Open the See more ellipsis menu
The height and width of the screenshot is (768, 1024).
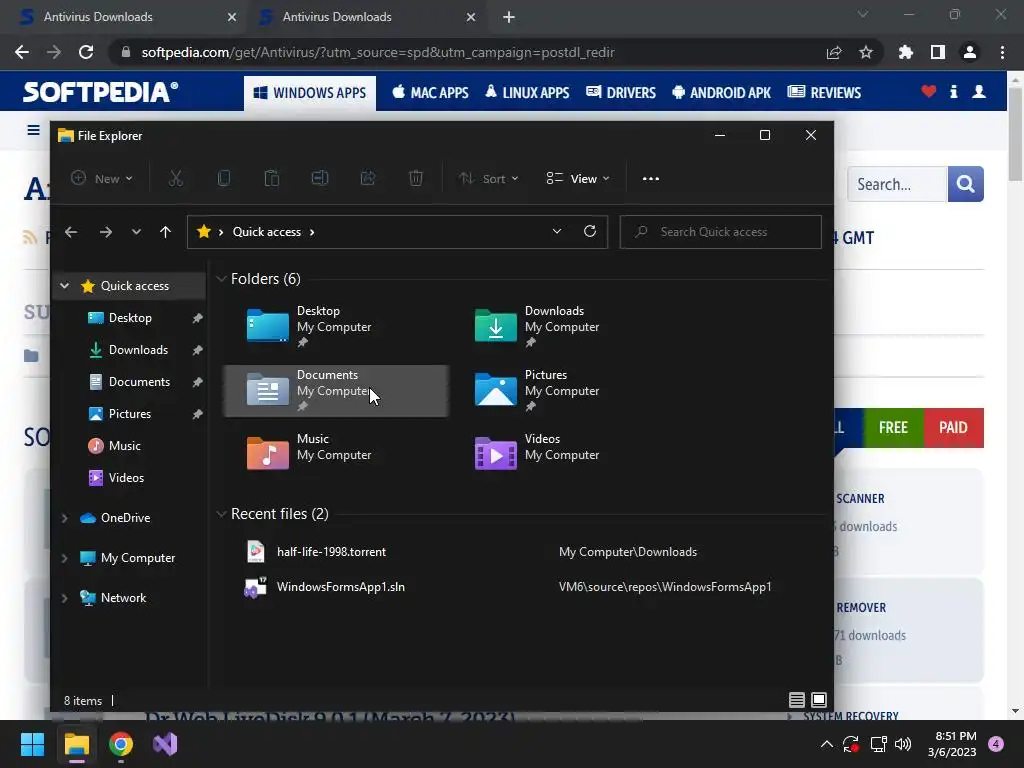tap(650, 178)
